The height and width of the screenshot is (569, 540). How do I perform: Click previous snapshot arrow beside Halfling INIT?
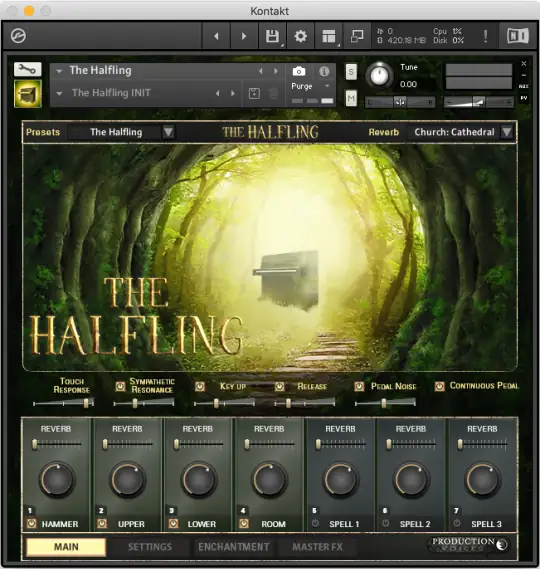[217, 93]
